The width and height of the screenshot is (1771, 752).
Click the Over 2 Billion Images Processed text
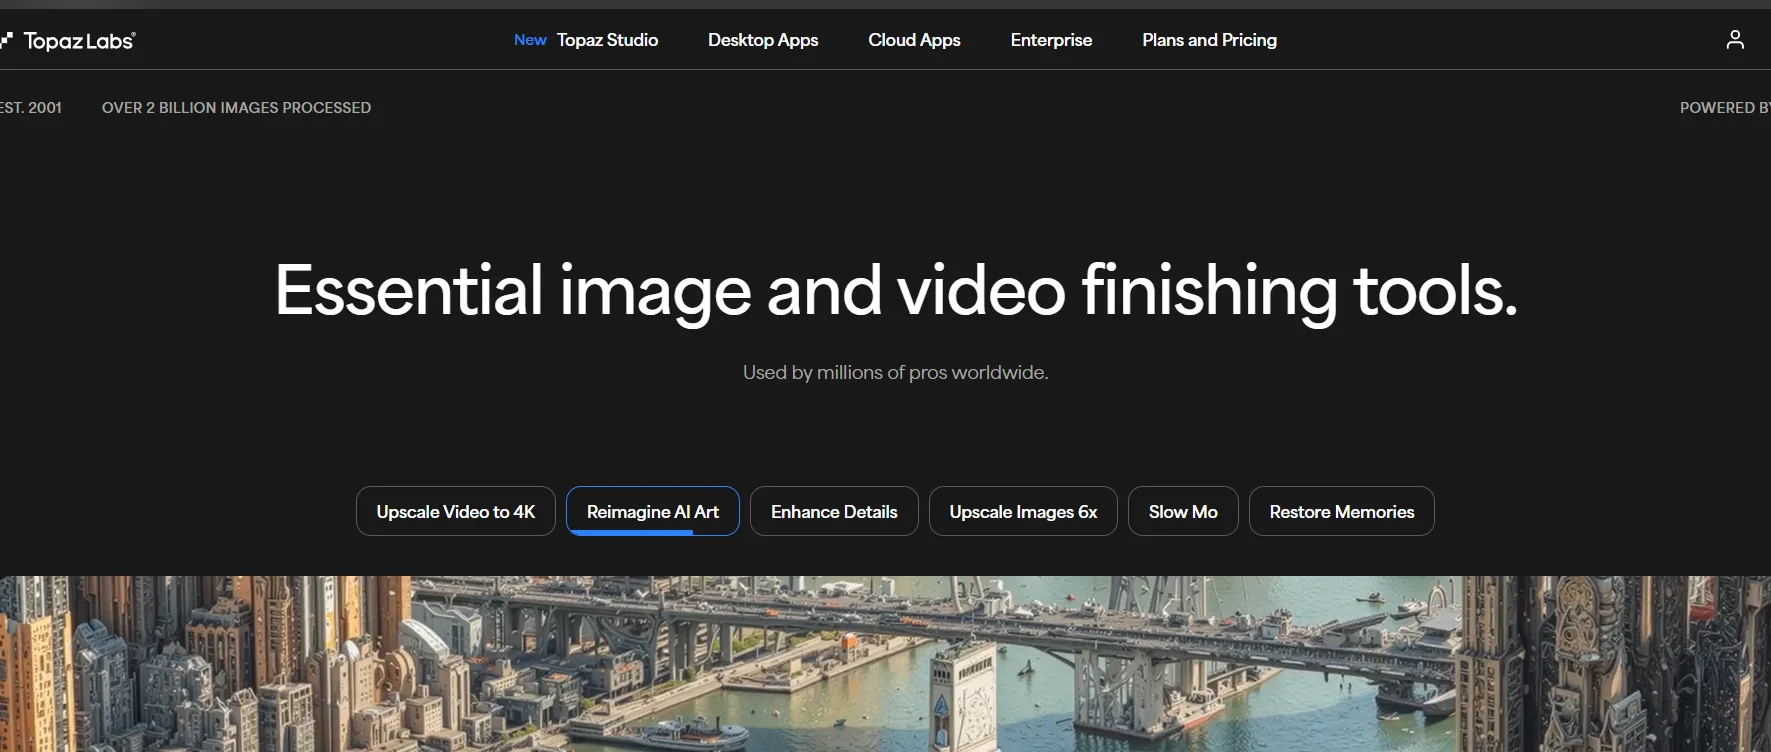(236, 108)
